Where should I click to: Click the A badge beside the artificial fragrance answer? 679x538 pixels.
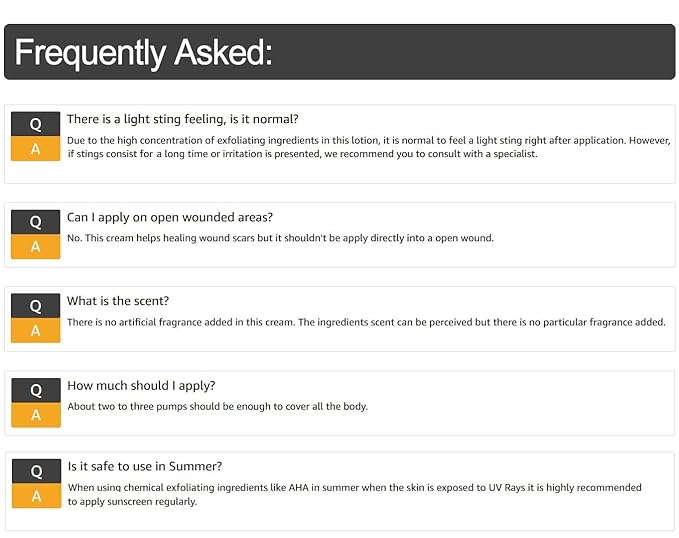(36, 331)
